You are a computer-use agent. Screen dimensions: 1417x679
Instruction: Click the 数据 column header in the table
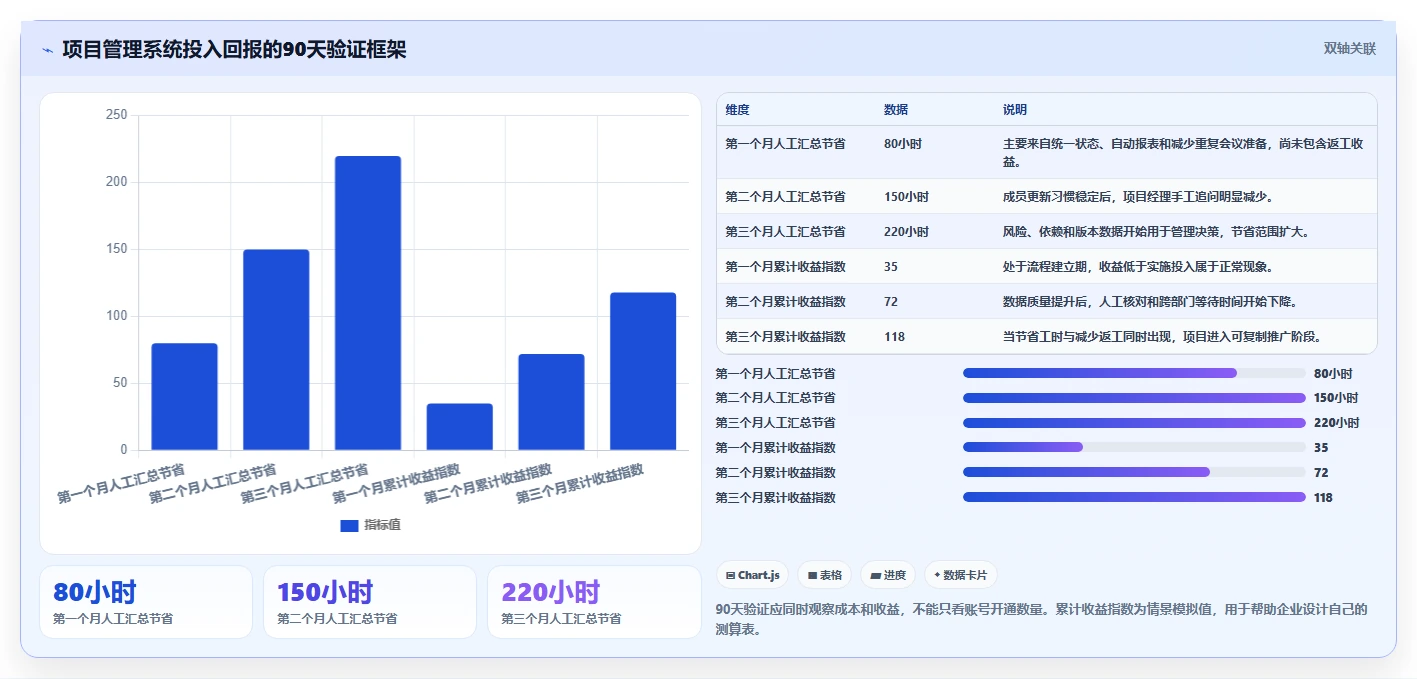(x=896, y=110)
